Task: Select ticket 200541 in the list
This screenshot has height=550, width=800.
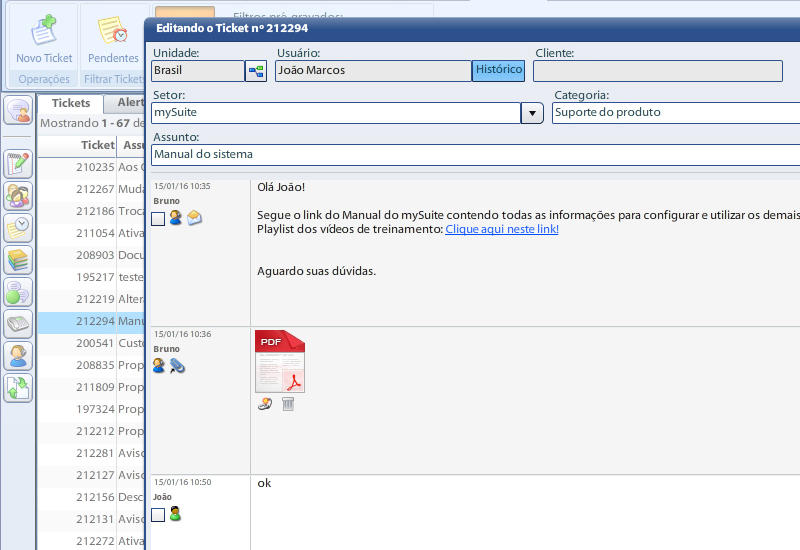Action: 92,343
